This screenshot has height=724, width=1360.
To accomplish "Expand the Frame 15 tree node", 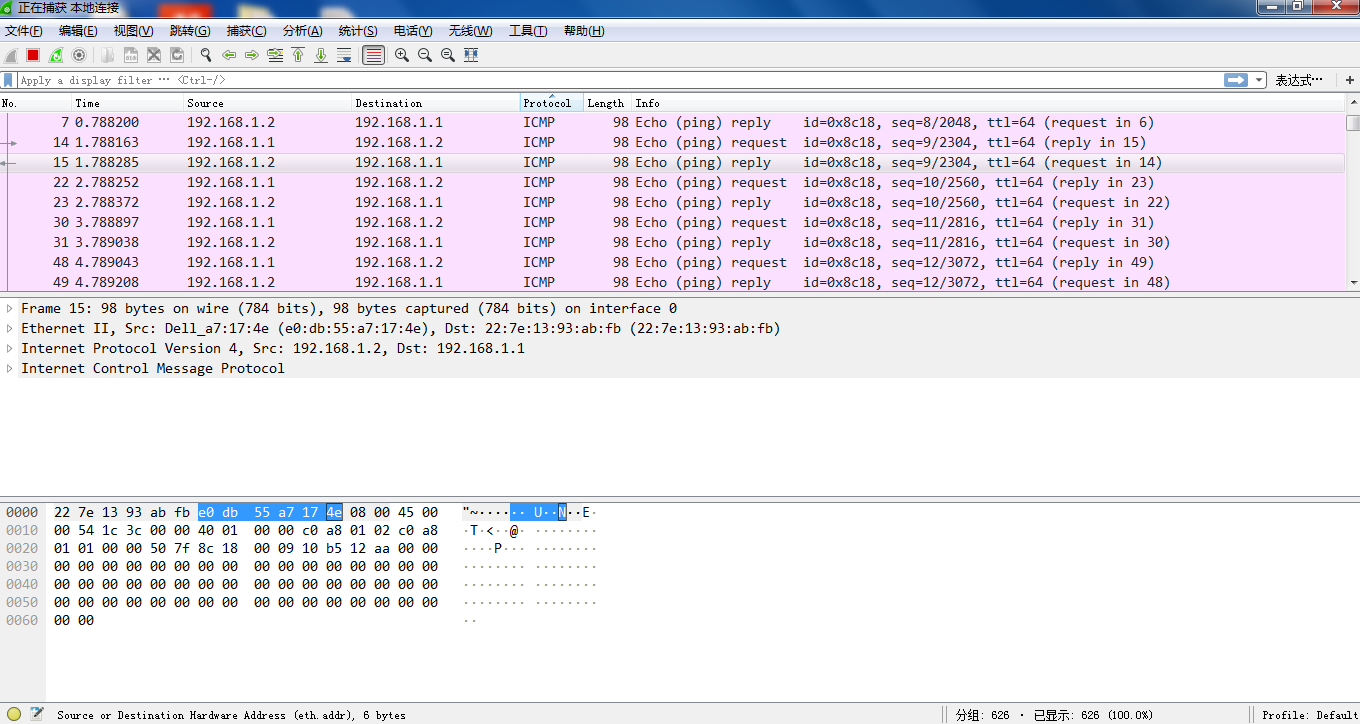I will (10, 309).
